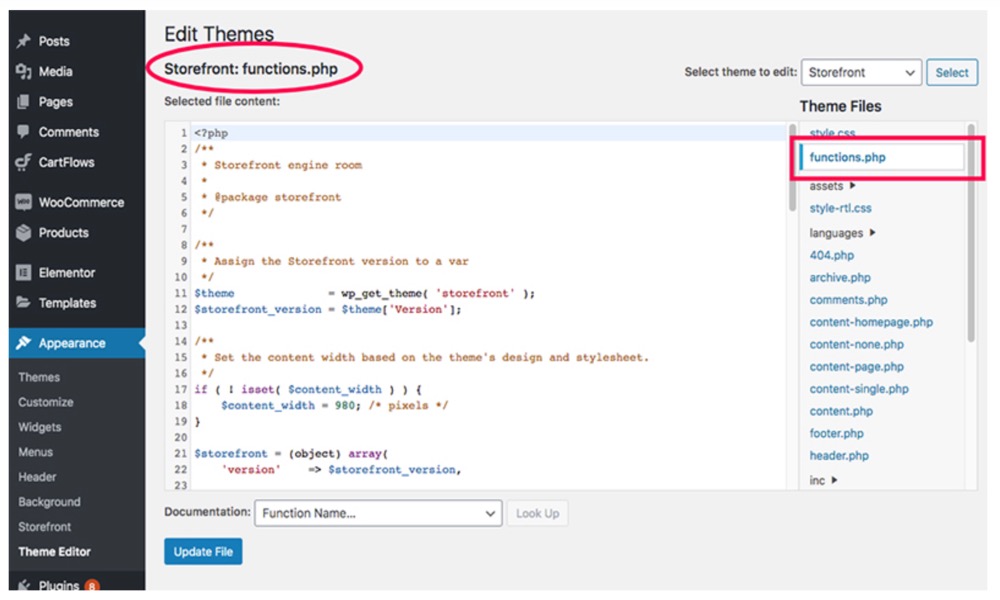This screenshot has height=600, width=1000.
Task: Expand the languages folder
Action: point(842,233)
